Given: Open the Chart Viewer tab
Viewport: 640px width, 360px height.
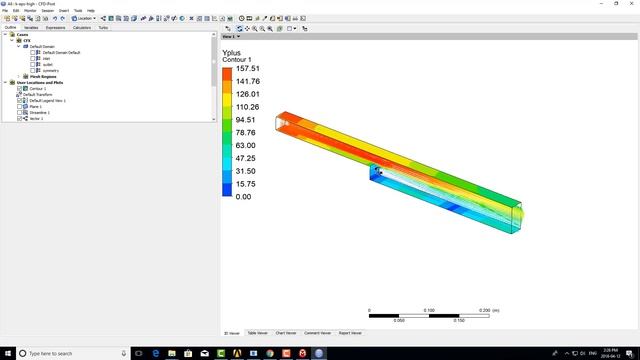Looking at the screenshot, I should [x=286, y=333].
